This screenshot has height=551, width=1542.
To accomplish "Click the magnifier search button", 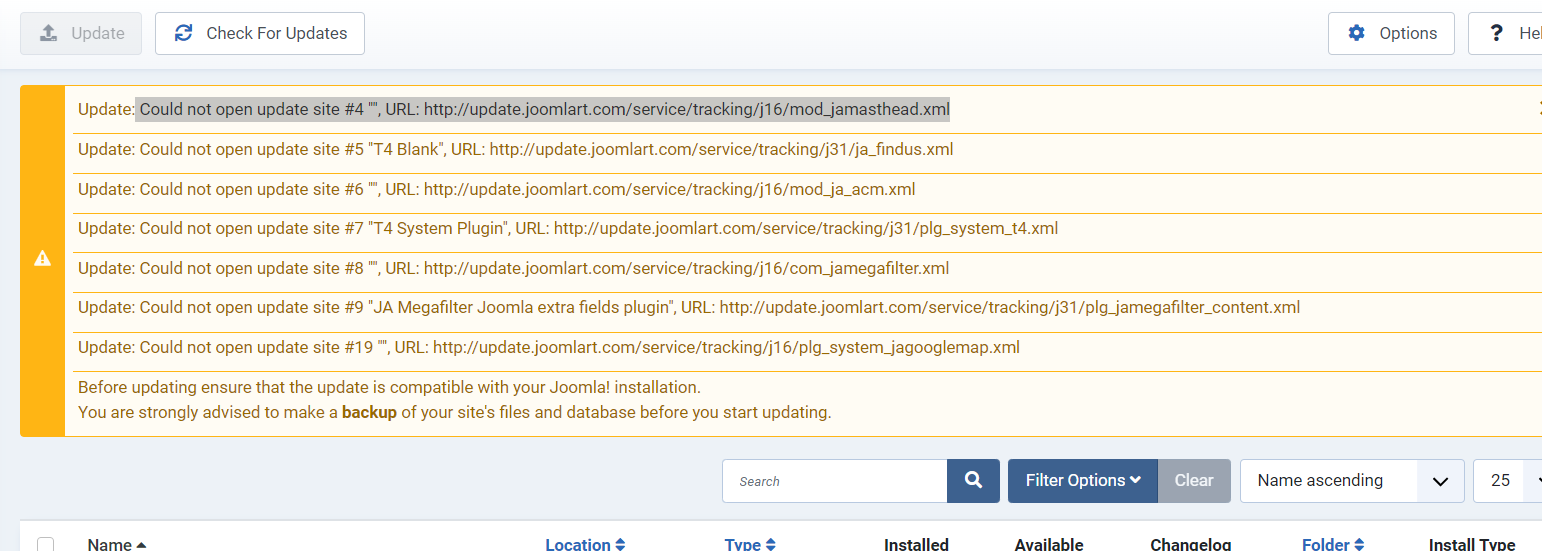I will click(973, 481).
